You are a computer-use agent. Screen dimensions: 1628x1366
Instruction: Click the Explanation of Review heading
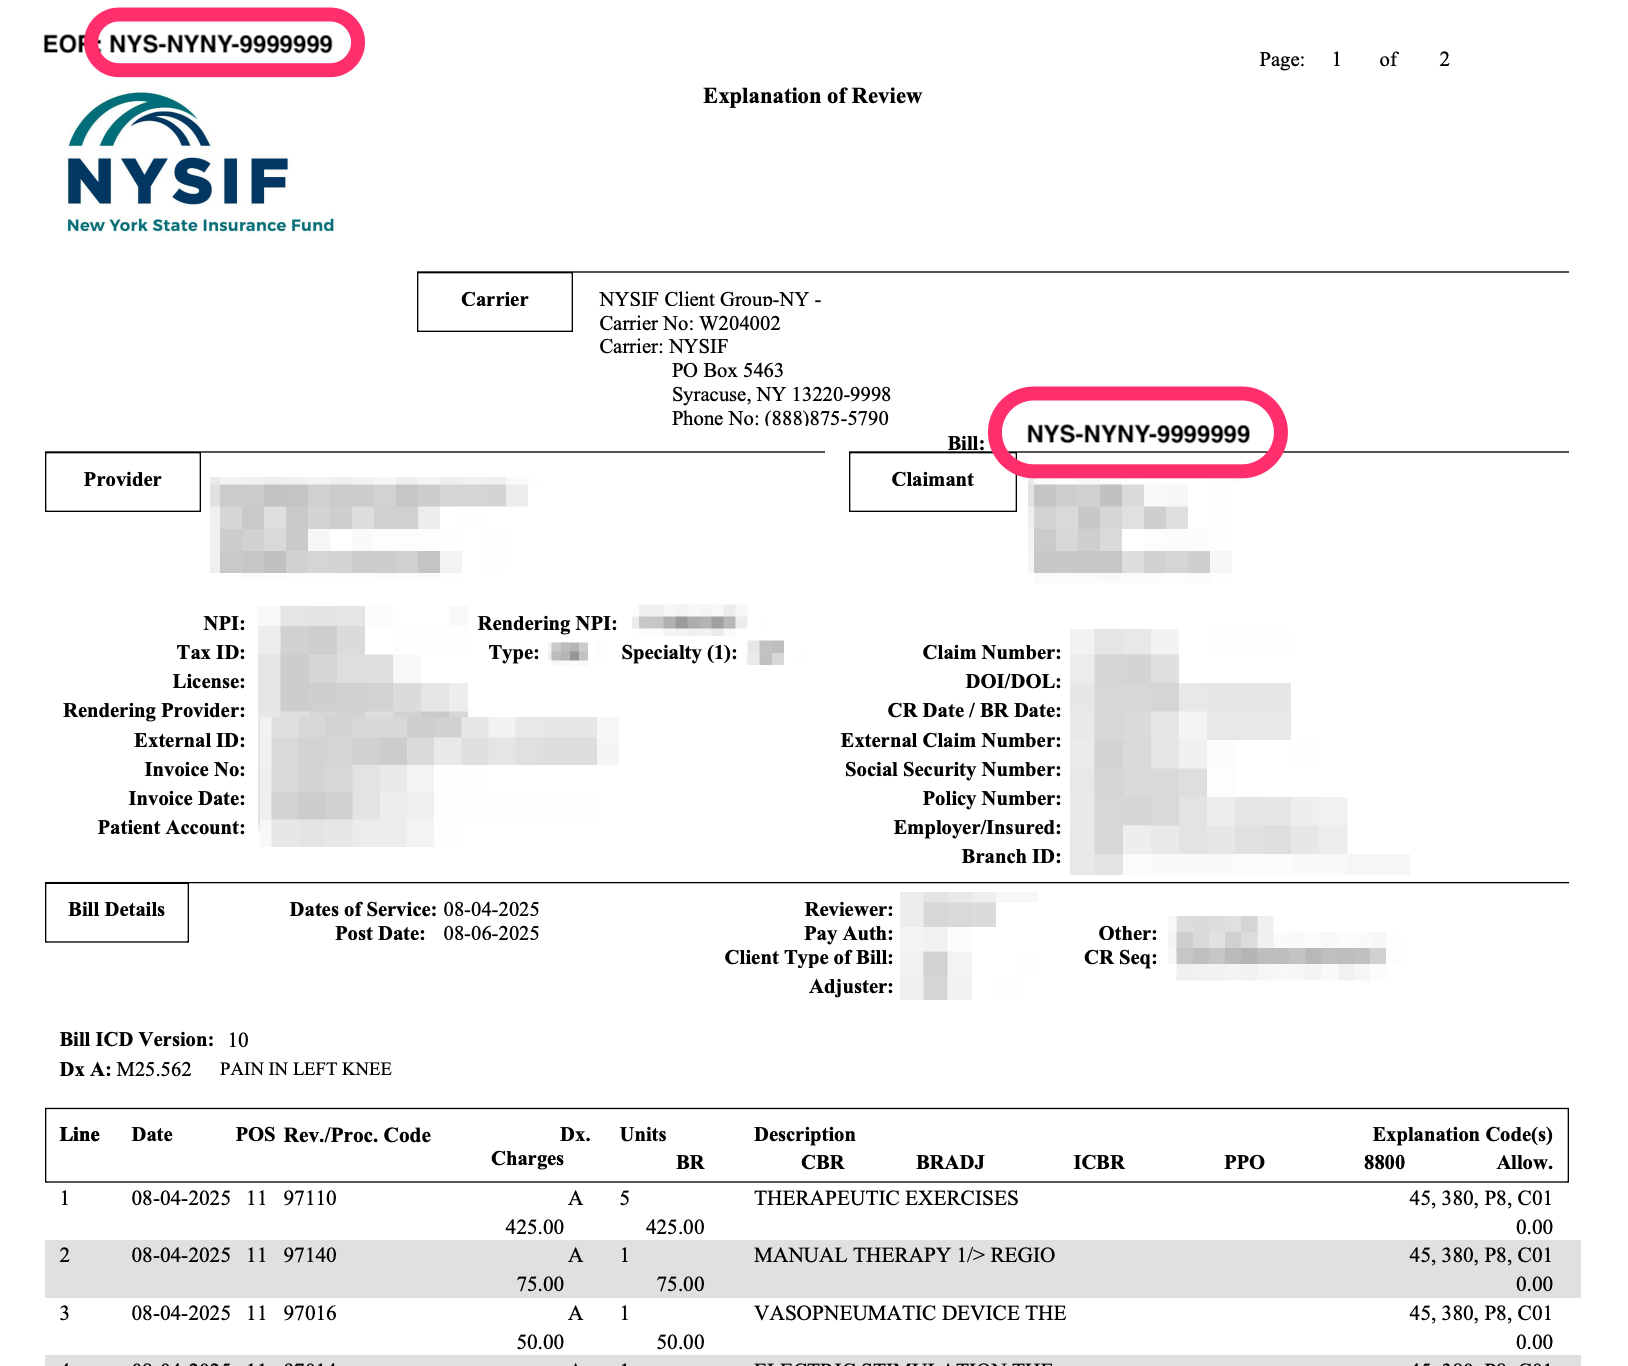[x=812, y=96]
